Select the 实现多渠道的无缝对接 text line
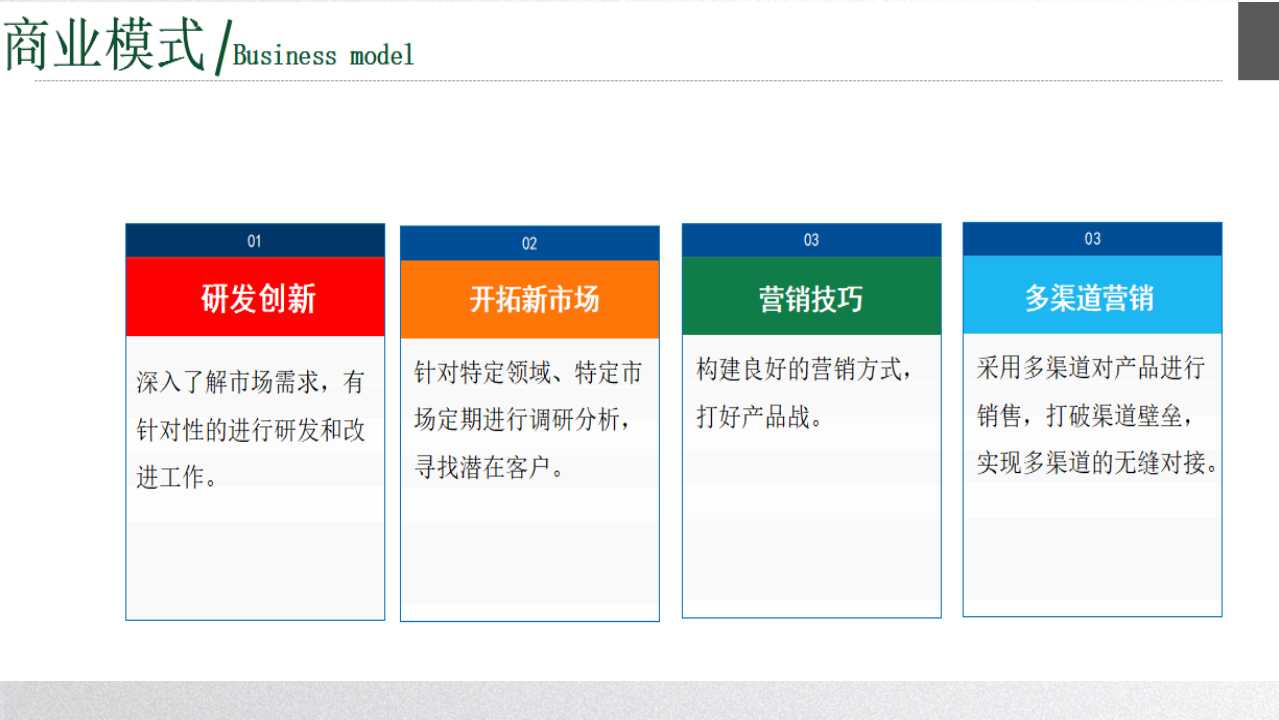Viewport: 1279px width, 720px height. pos(1097,464)
